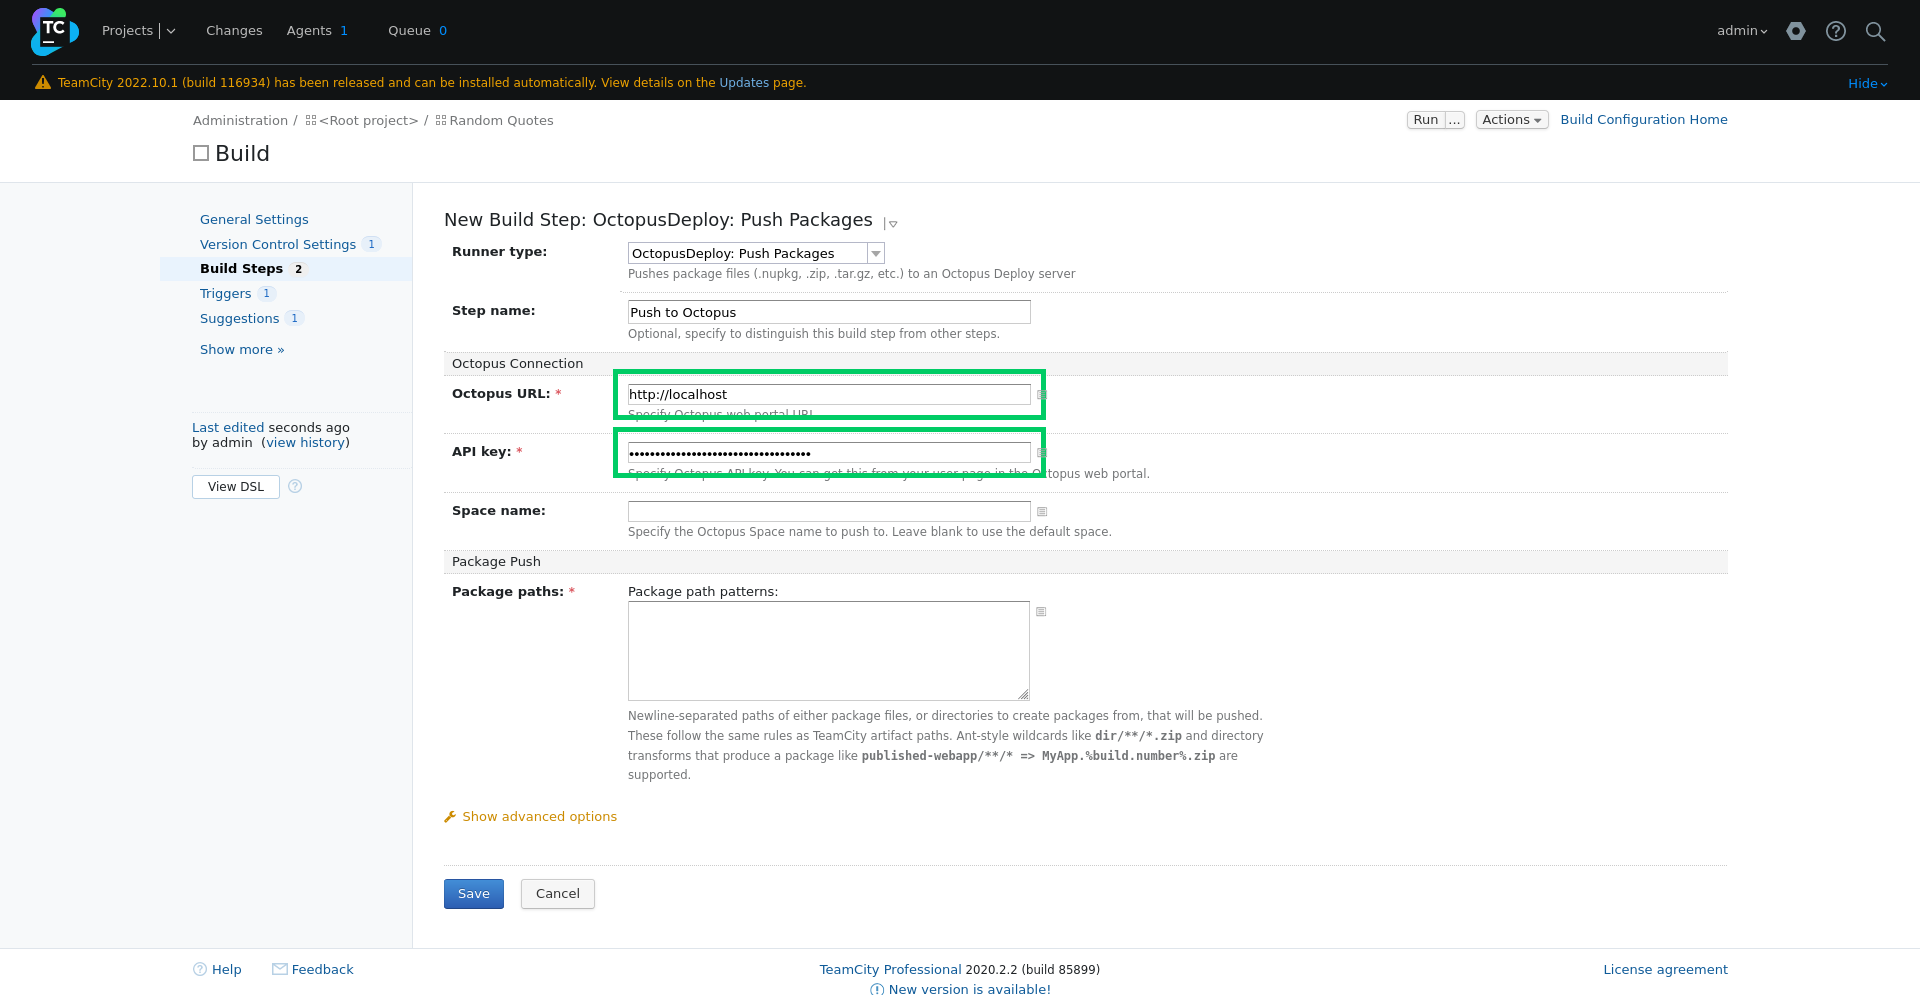This screenshot has height=995, width=1920.
Task: Open the build step title dropdown triangle
Action: click(893, 224)
